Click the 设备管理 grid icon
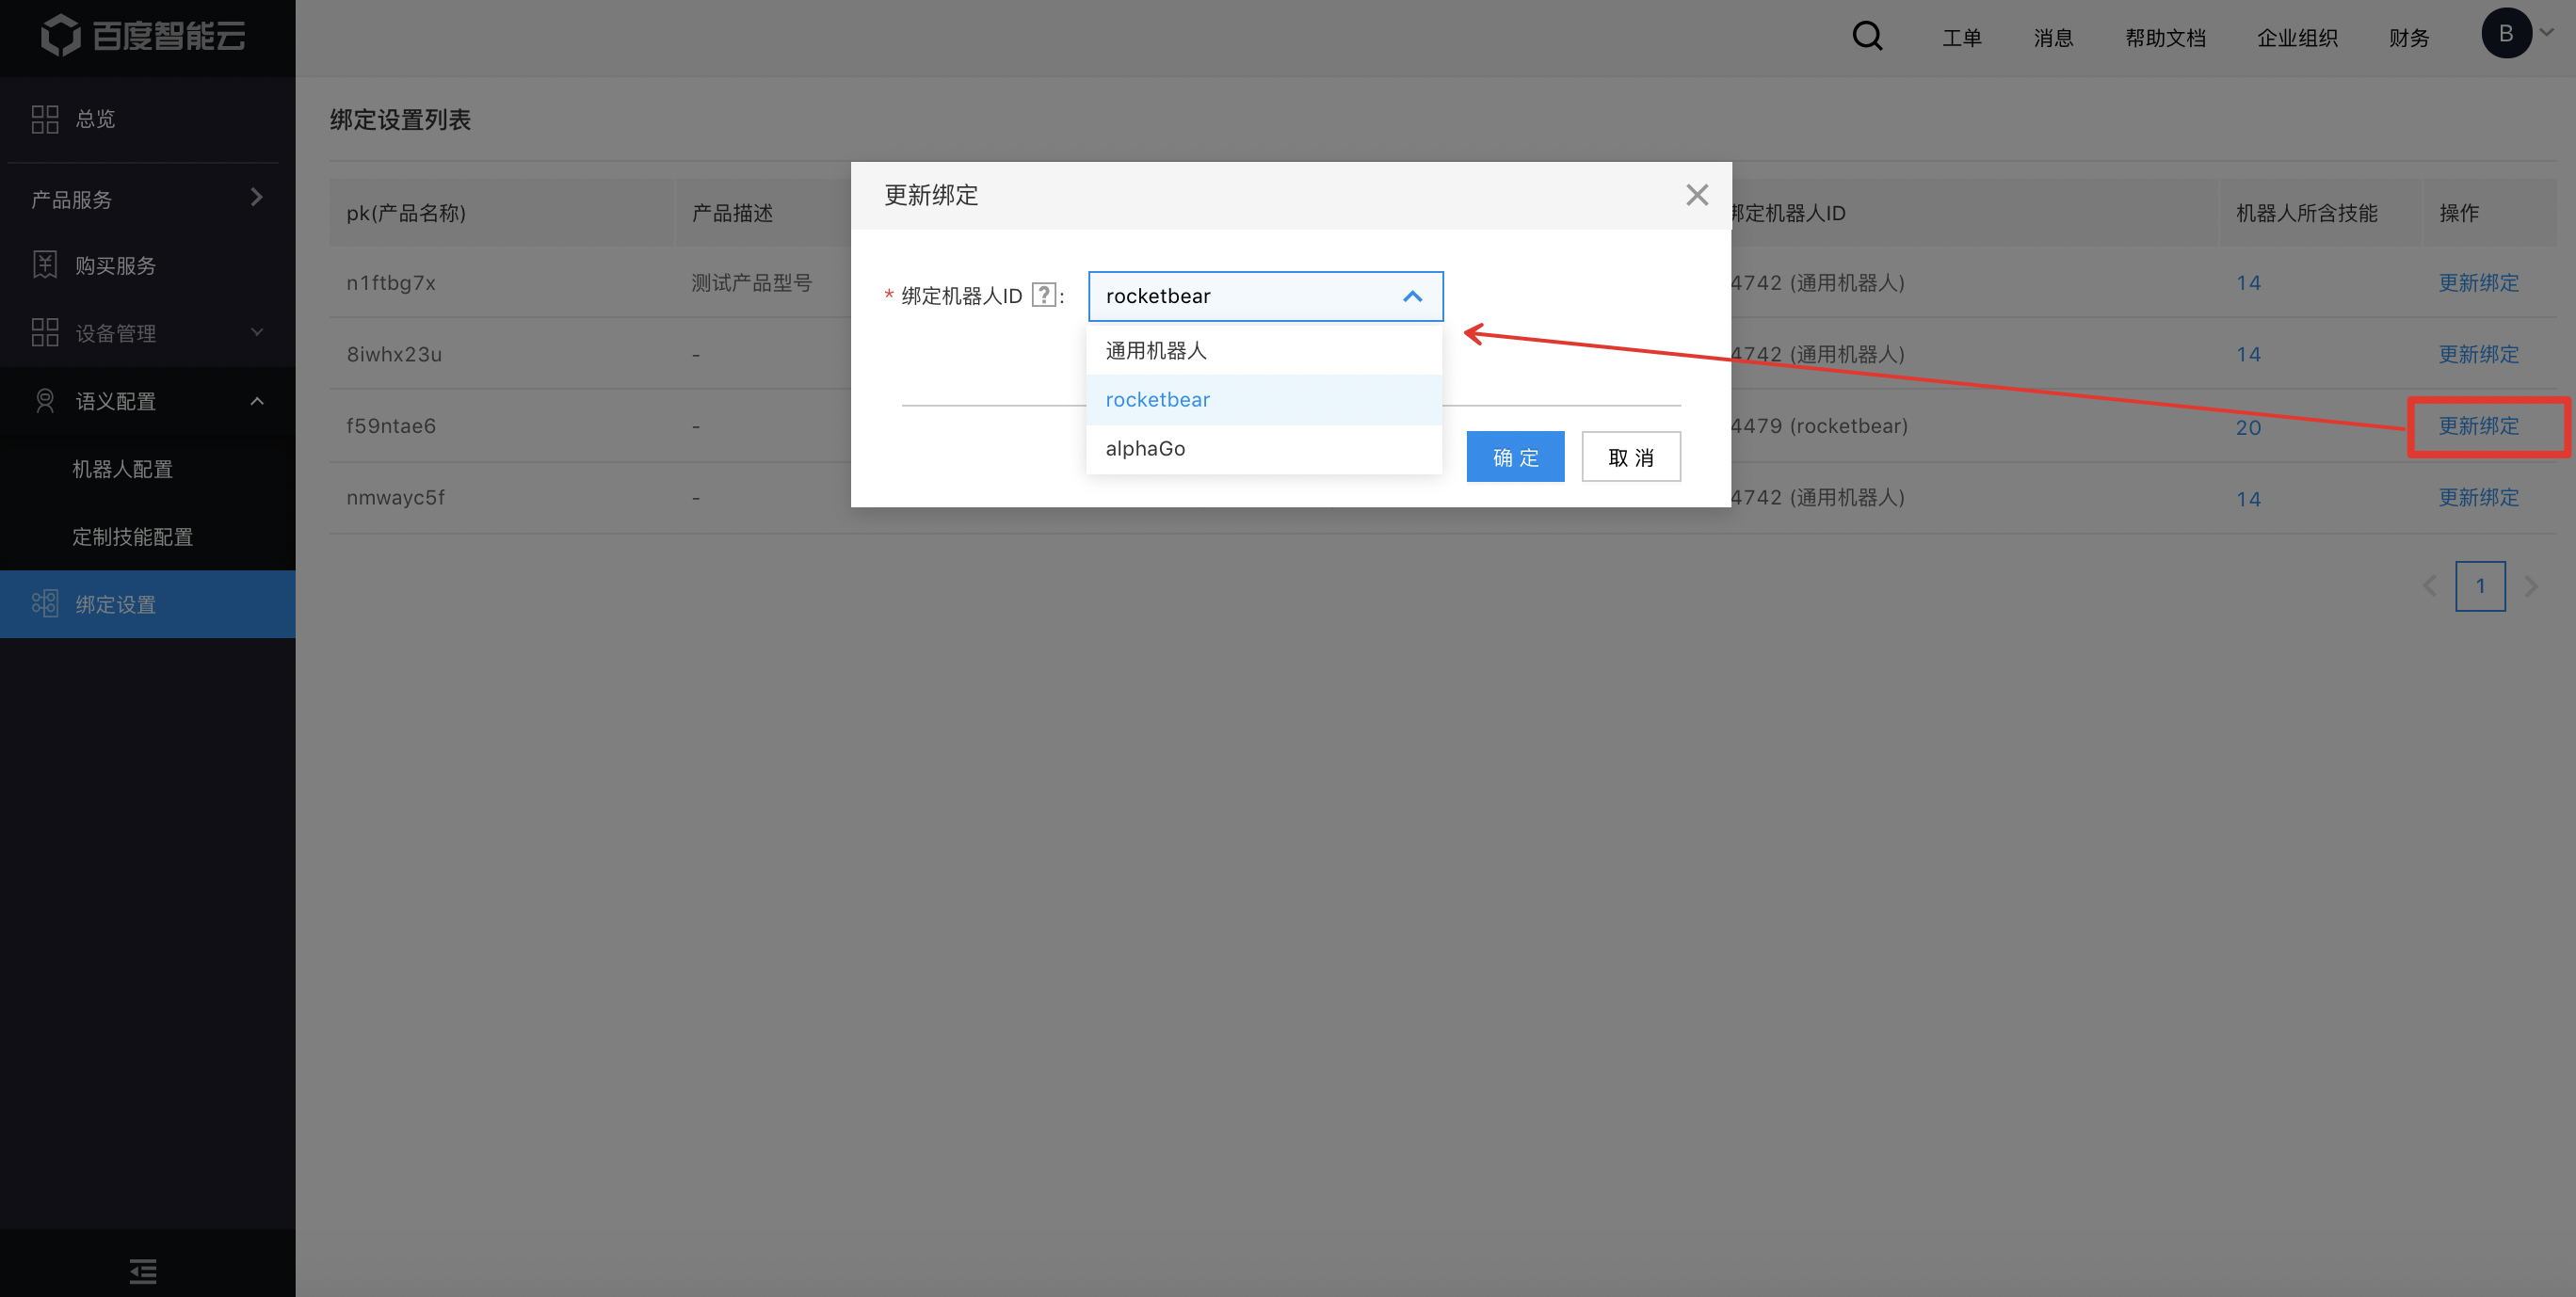 [45, 332]
